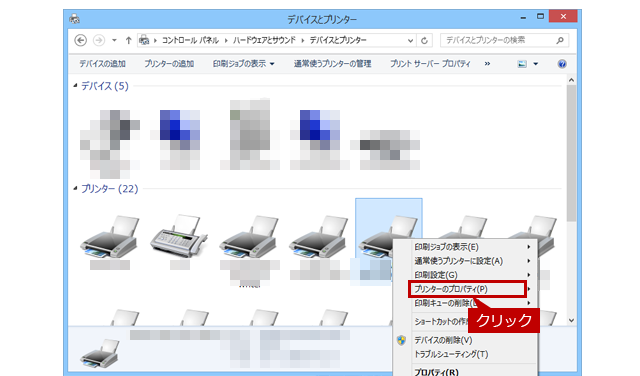Click window title bar printer icon
Viewport: 640px width, 376px height.
click(74, 19)
